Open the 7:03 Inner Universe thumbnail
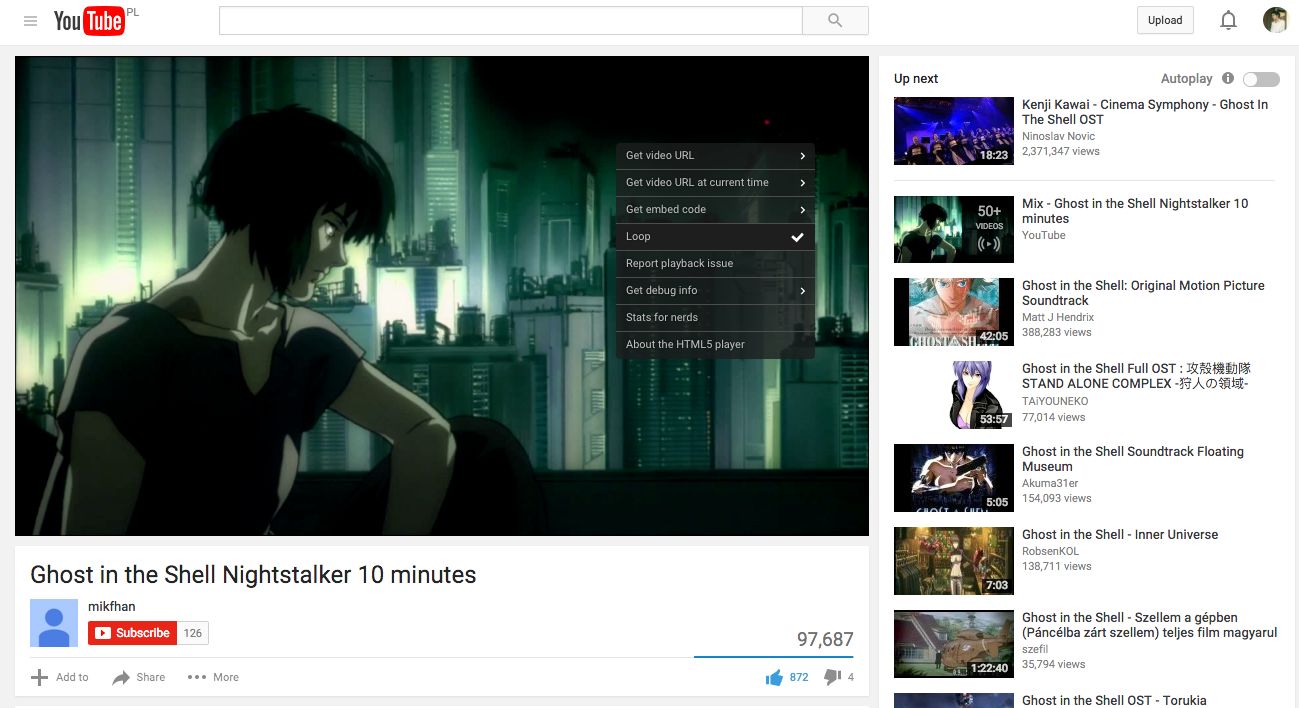The image size is (1299, 708). [x=954, y=561]
